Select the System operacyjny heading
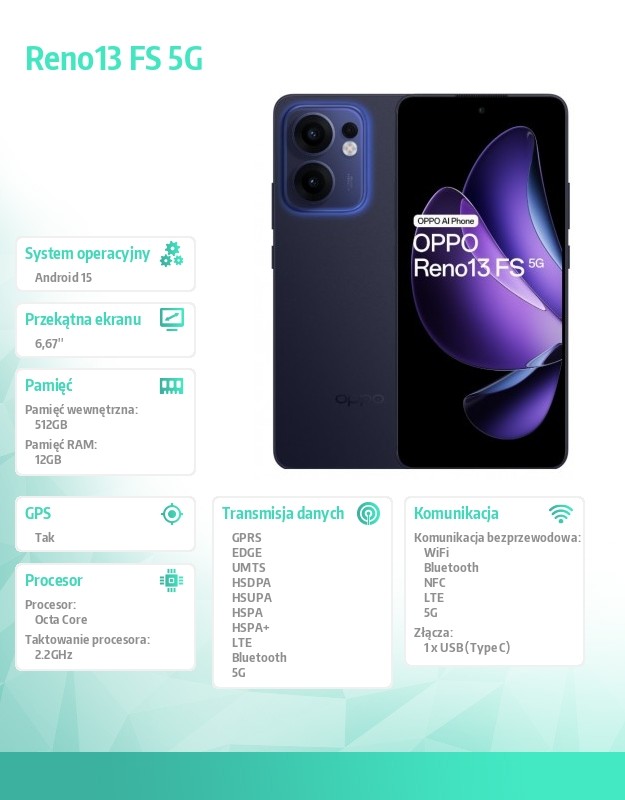 click(87, 254)
